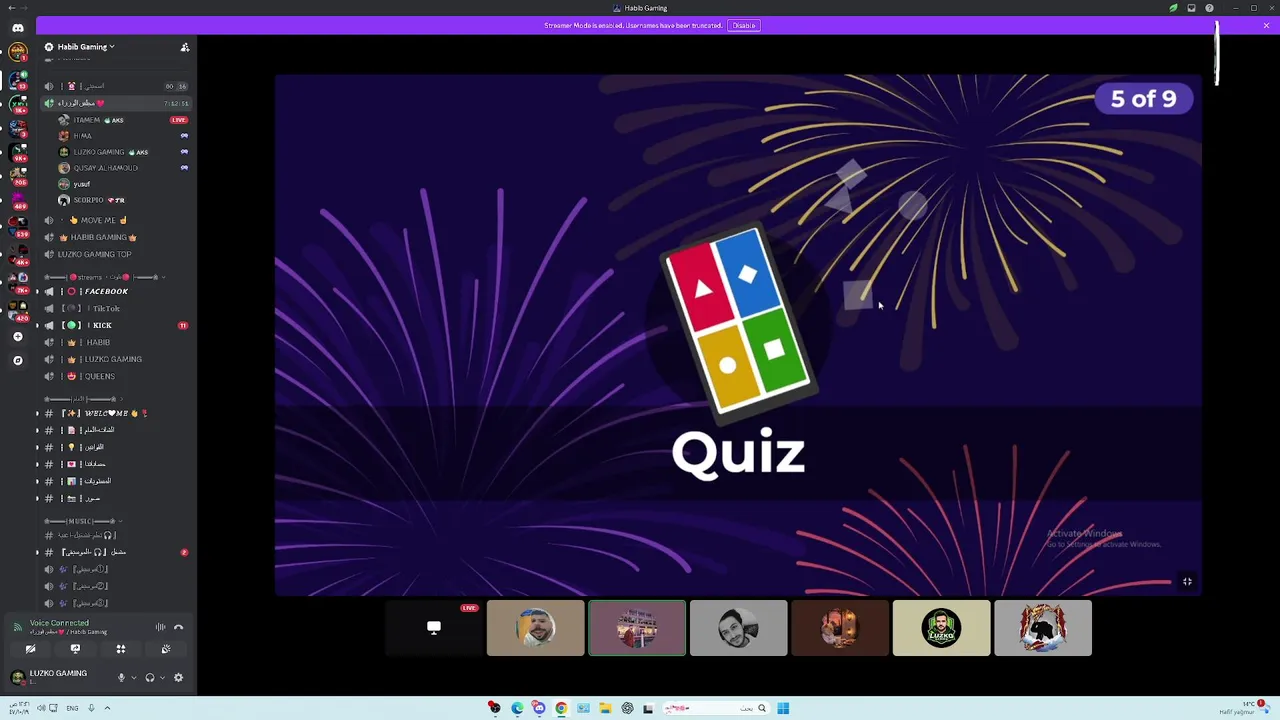Open Discord direct messages home icon
The height and width of the screenshot is (720, 1280).
pyautogui.click(x=17, y=28)
